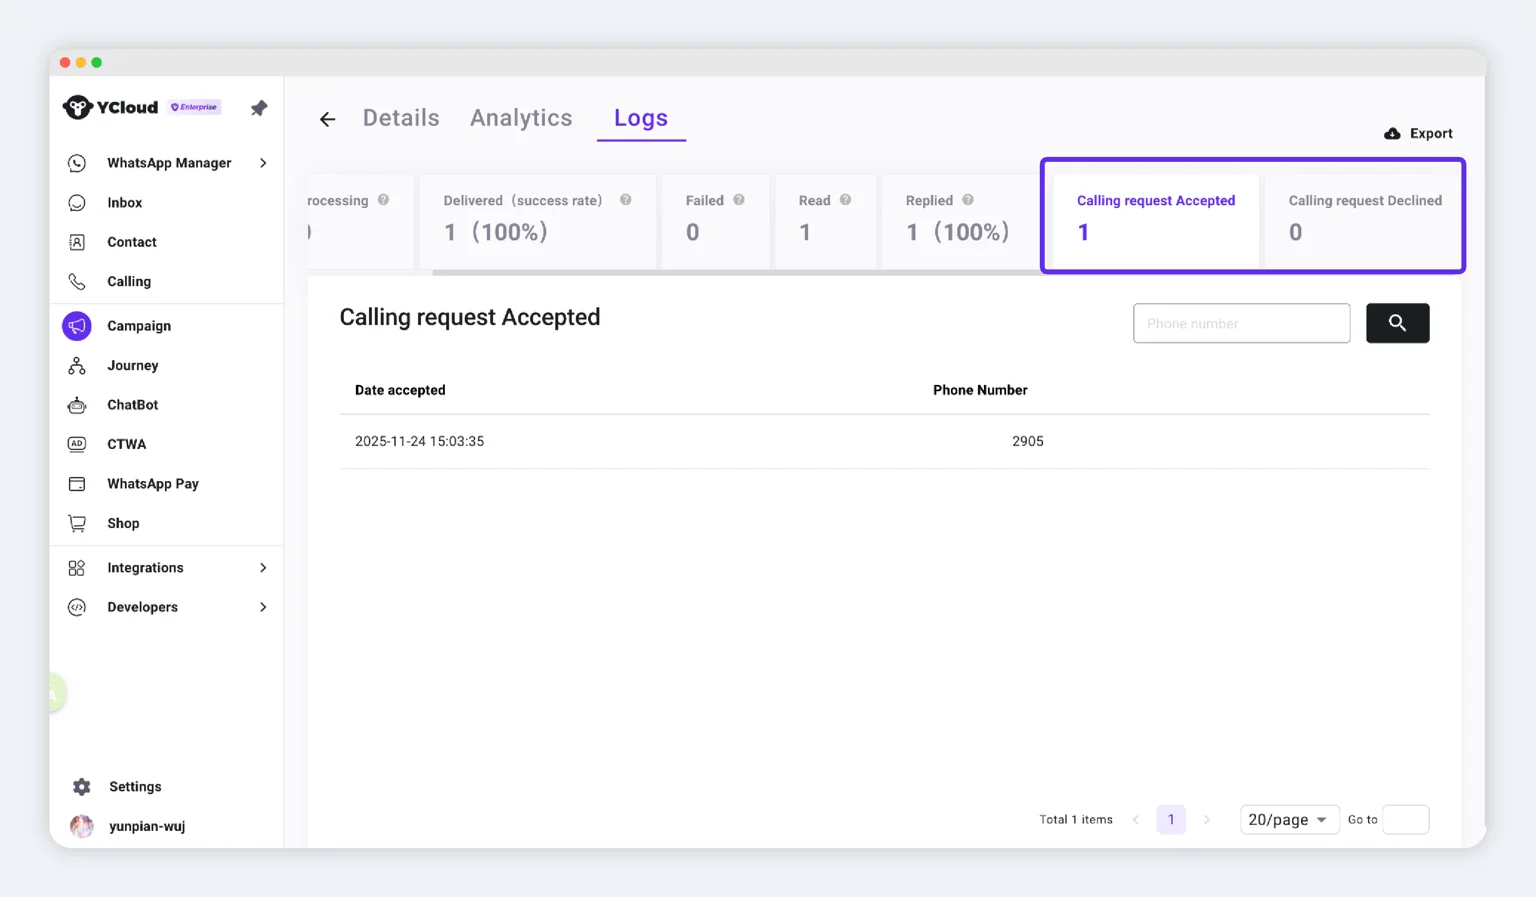1536x897 pixels.
Task: Select the Delivered (success rate) card
Action: coord(537,220)
